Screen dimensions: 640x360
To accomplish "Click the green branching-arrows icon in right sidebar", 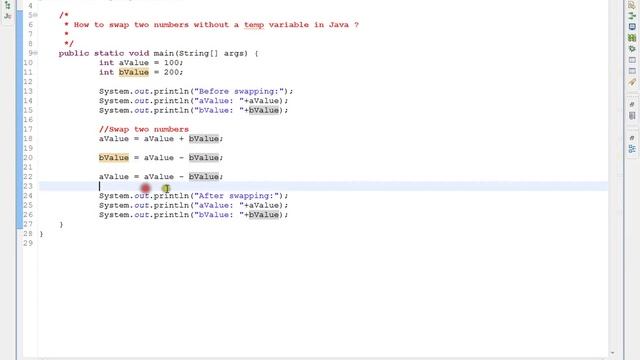I will coord(632,16).
